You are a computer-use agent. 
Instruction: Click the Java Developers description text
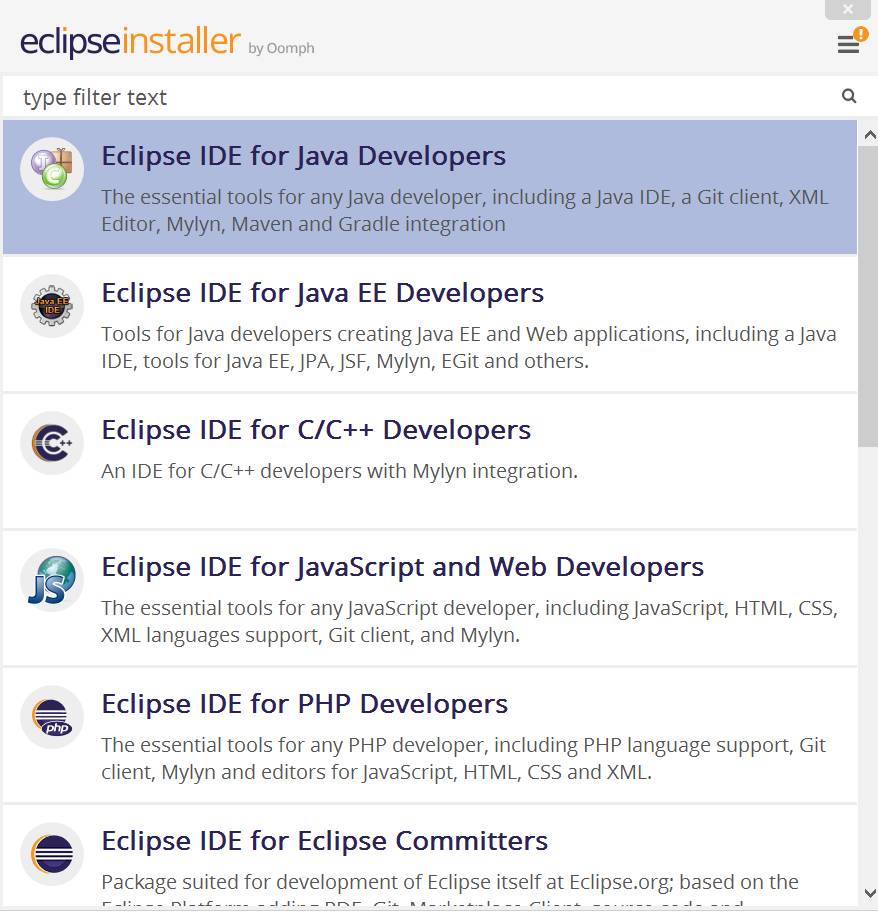(465, 211)
